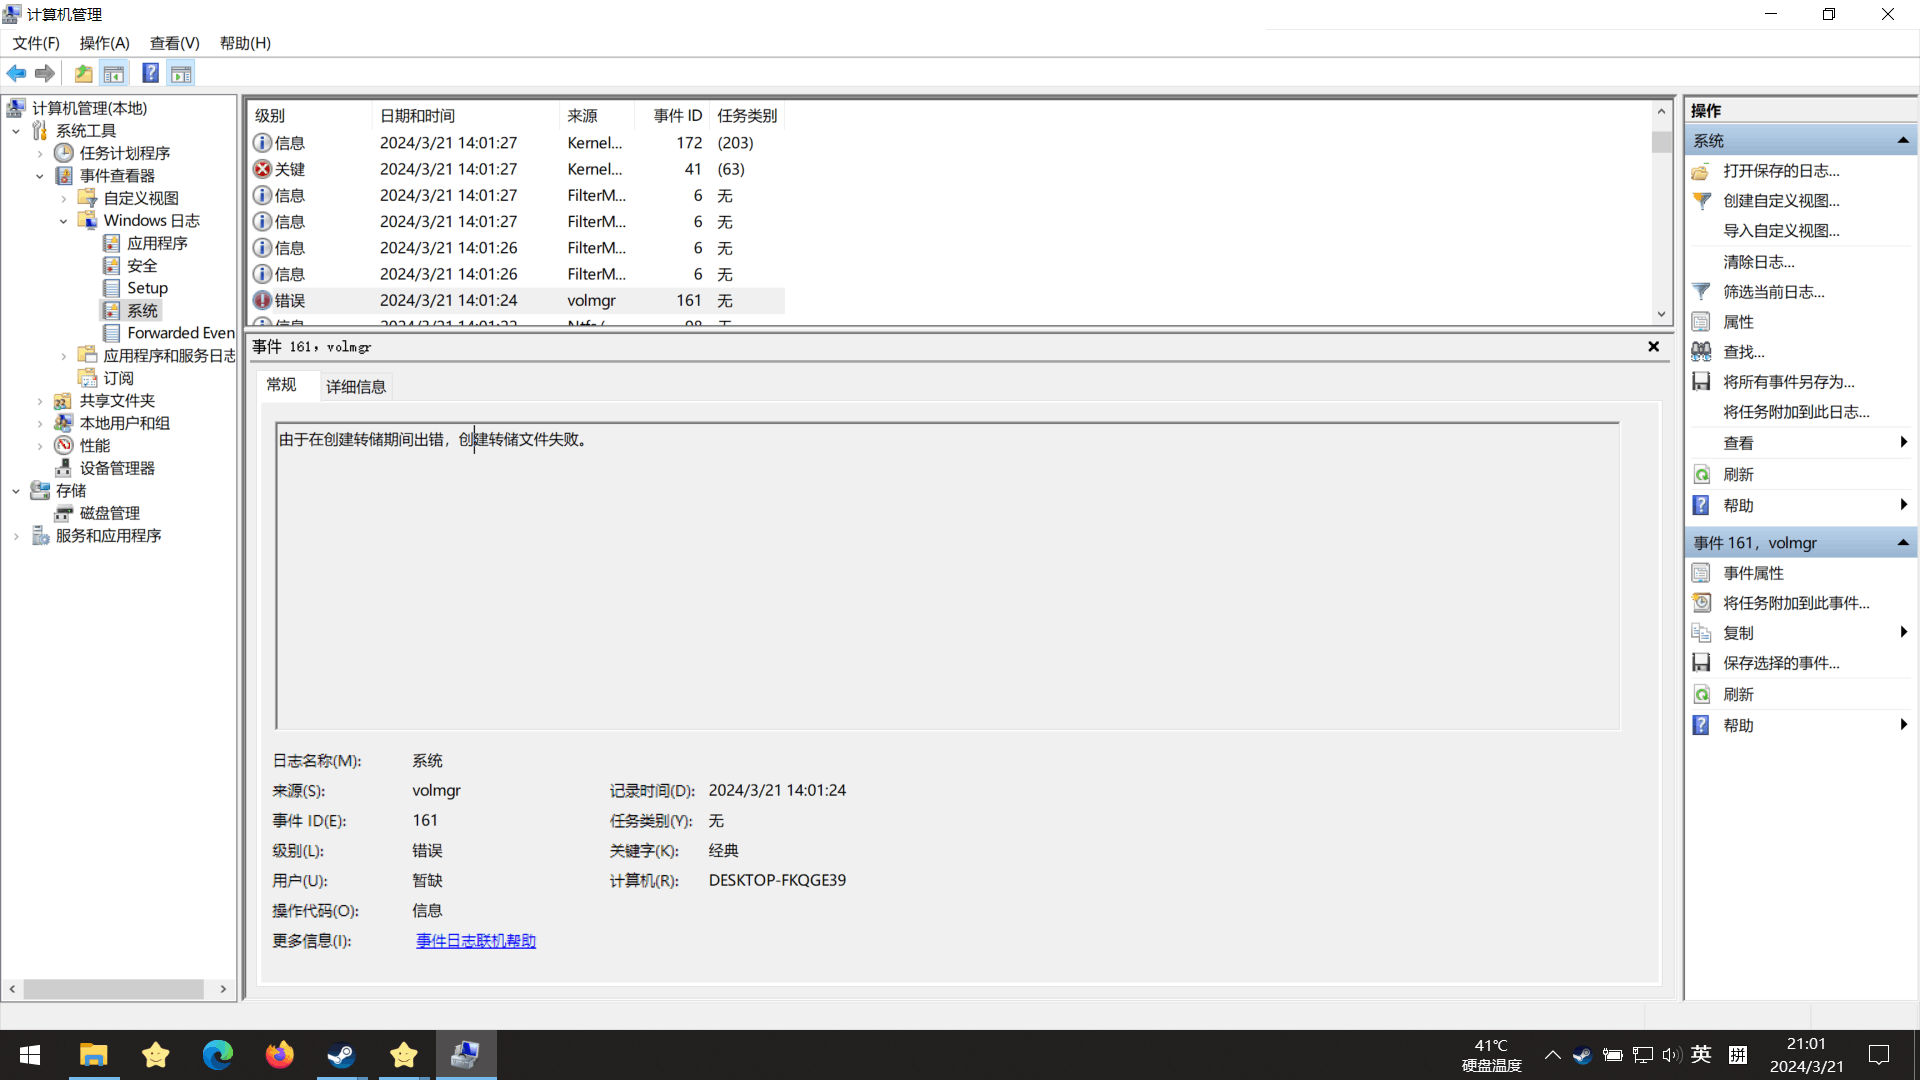Click Find (查找) binoculars action
Screen dimensions: 1920x1080
click(1743, 352)
